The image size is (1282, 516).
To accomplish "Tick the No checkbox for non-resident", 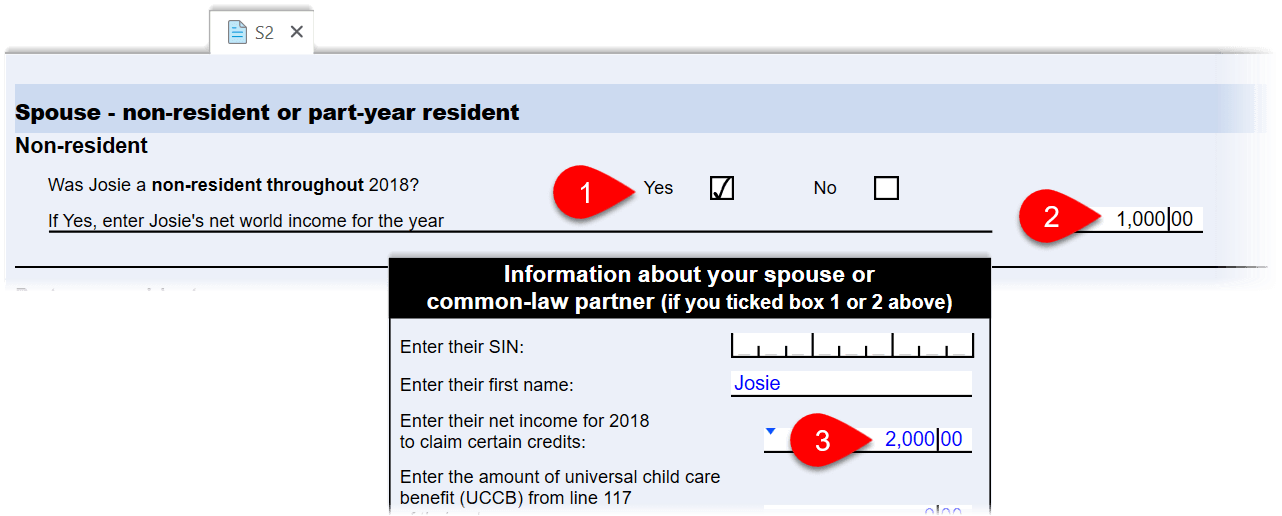I will coord(886,188).
